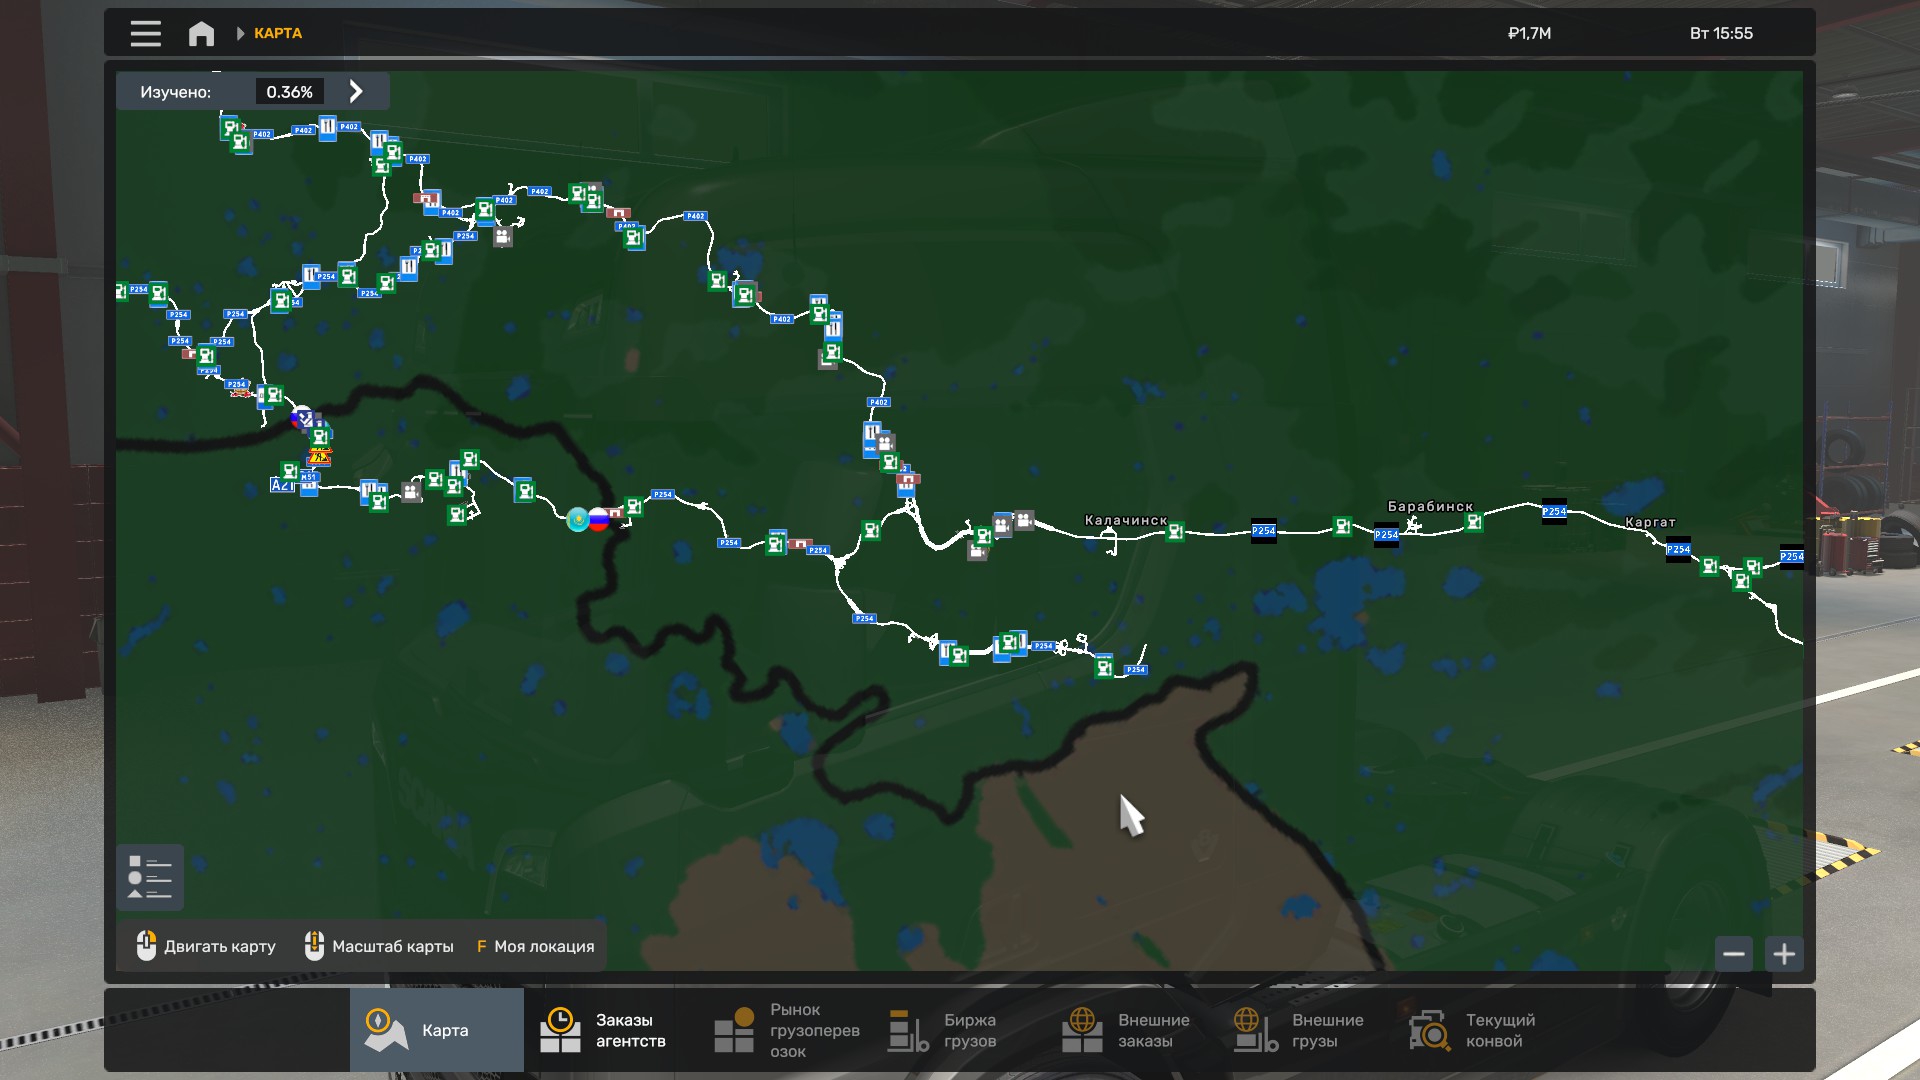1920x1080 pixels.
Task: Open the map legend list icon
Action: pyautogui.click(x=150, y=877)
